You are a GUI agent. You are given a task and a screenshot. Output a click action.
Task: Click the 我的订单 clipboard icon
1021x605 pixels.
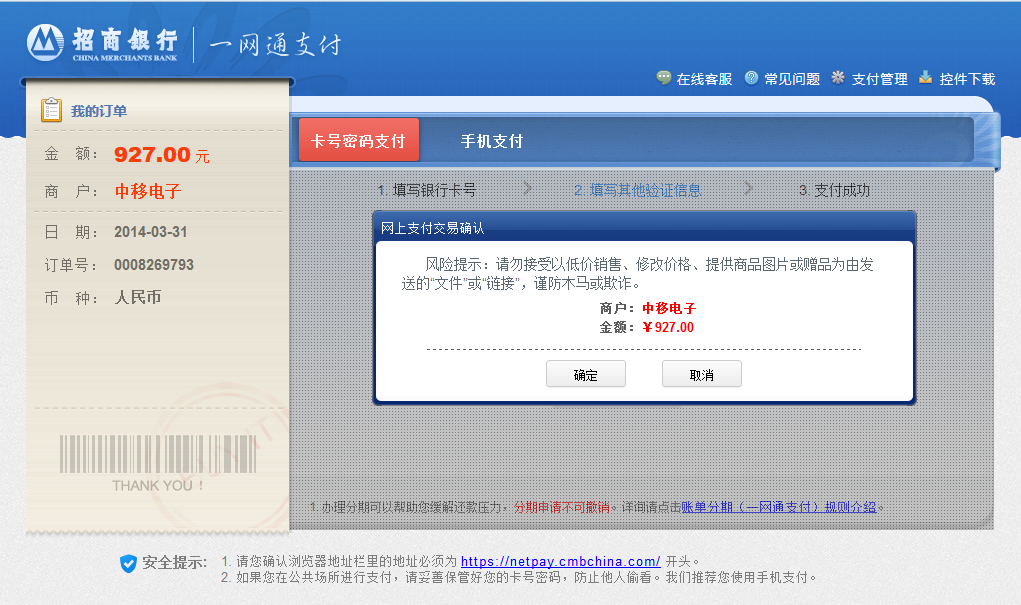(x=51, y=110)
